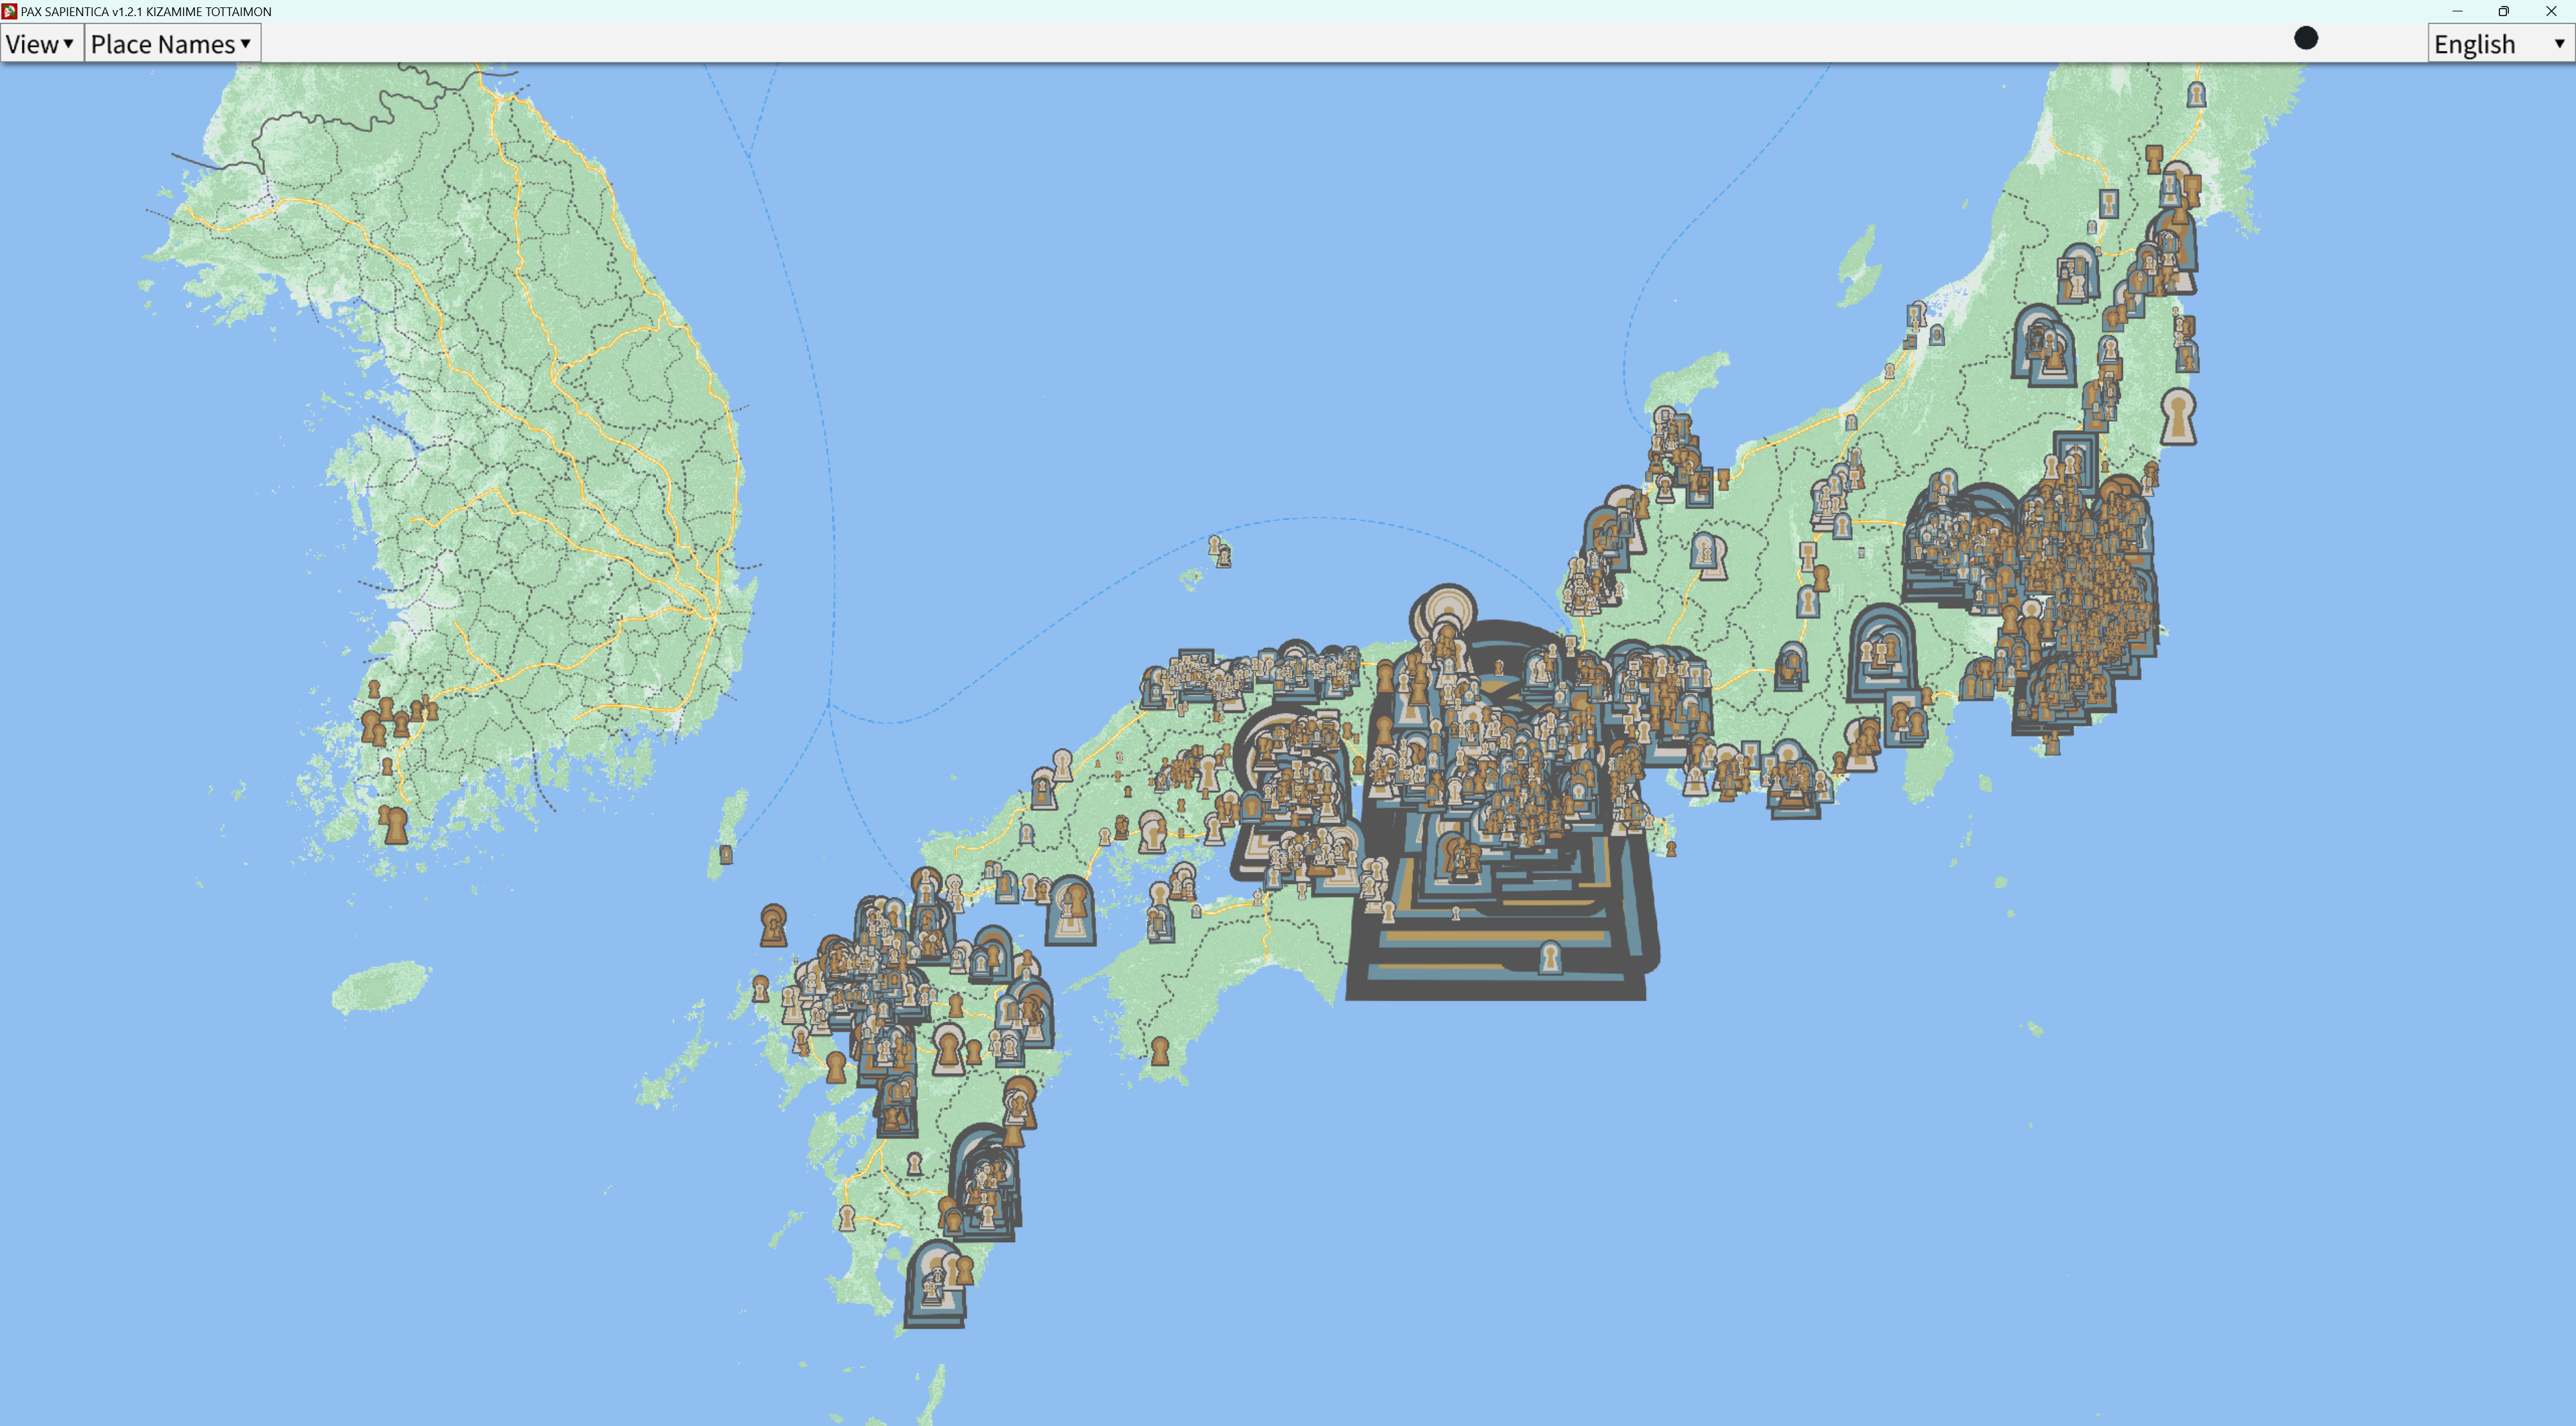This screenshot has width=2576, height=1426.
Task: Open the Place Names menu
Action: pyautogui.click(x=171, y=44)
